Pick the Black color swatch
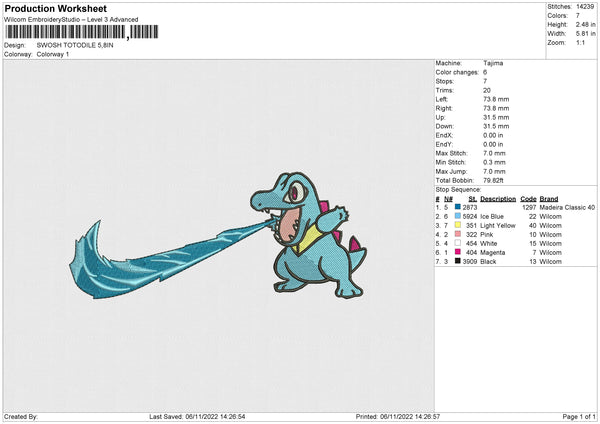 click(458, 261)
